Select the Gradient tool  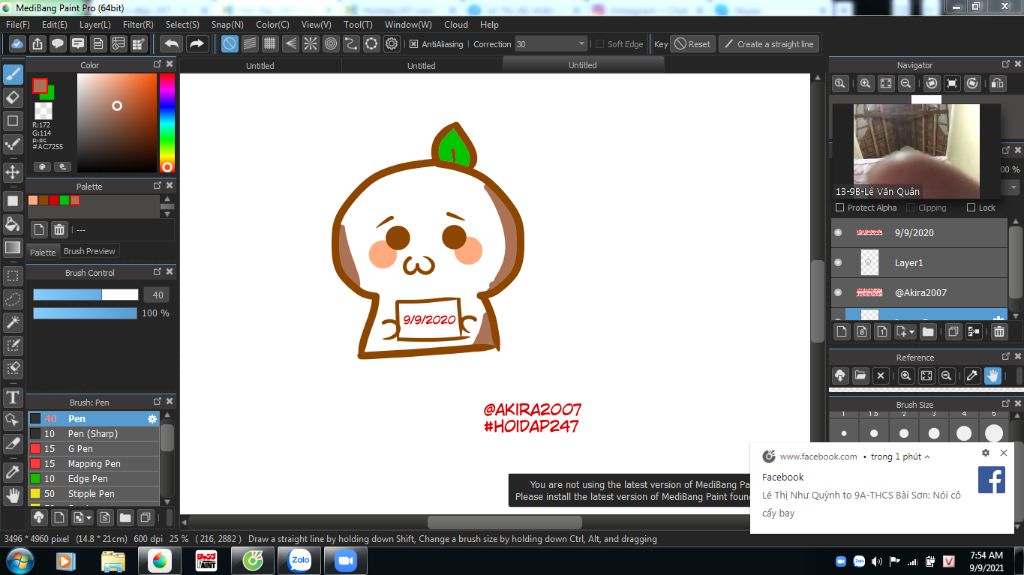12,248
